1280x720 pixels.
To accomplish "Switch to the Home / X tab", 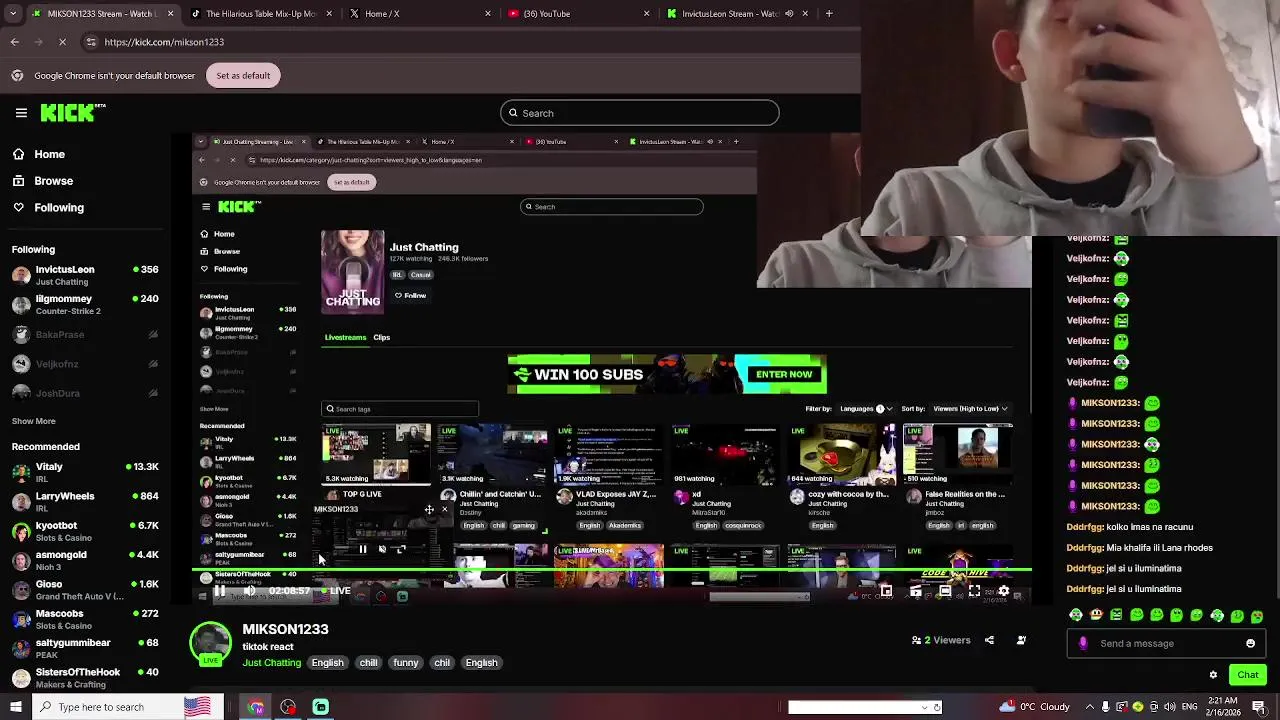I will 420,14.
